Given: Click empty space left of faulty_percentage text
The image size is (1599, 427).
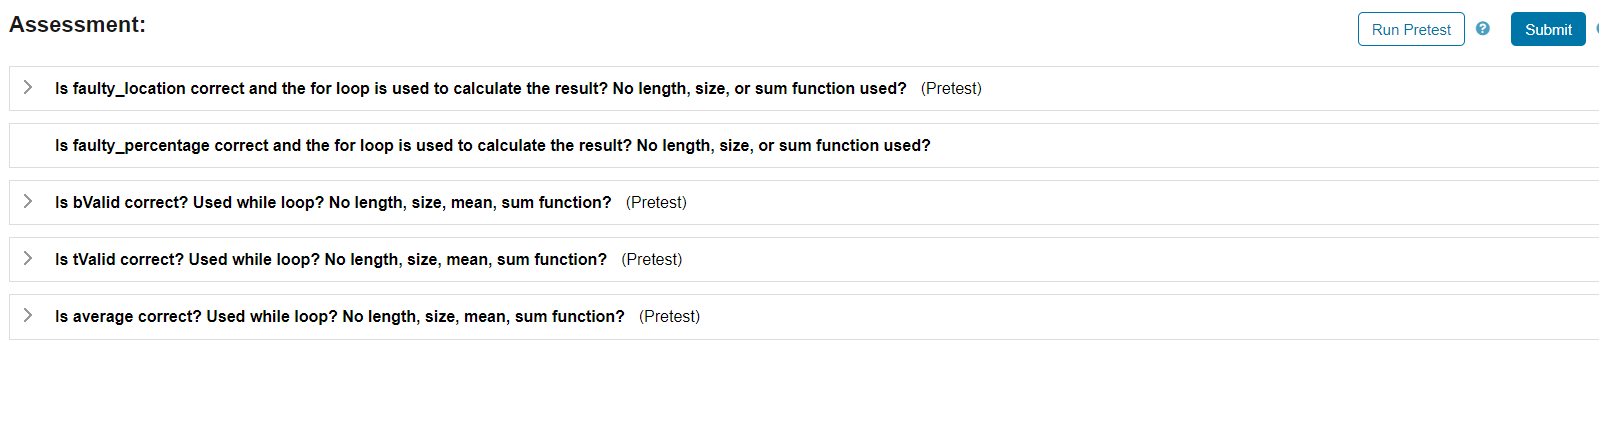Looking at the screenshot, I should click(28, 146).
